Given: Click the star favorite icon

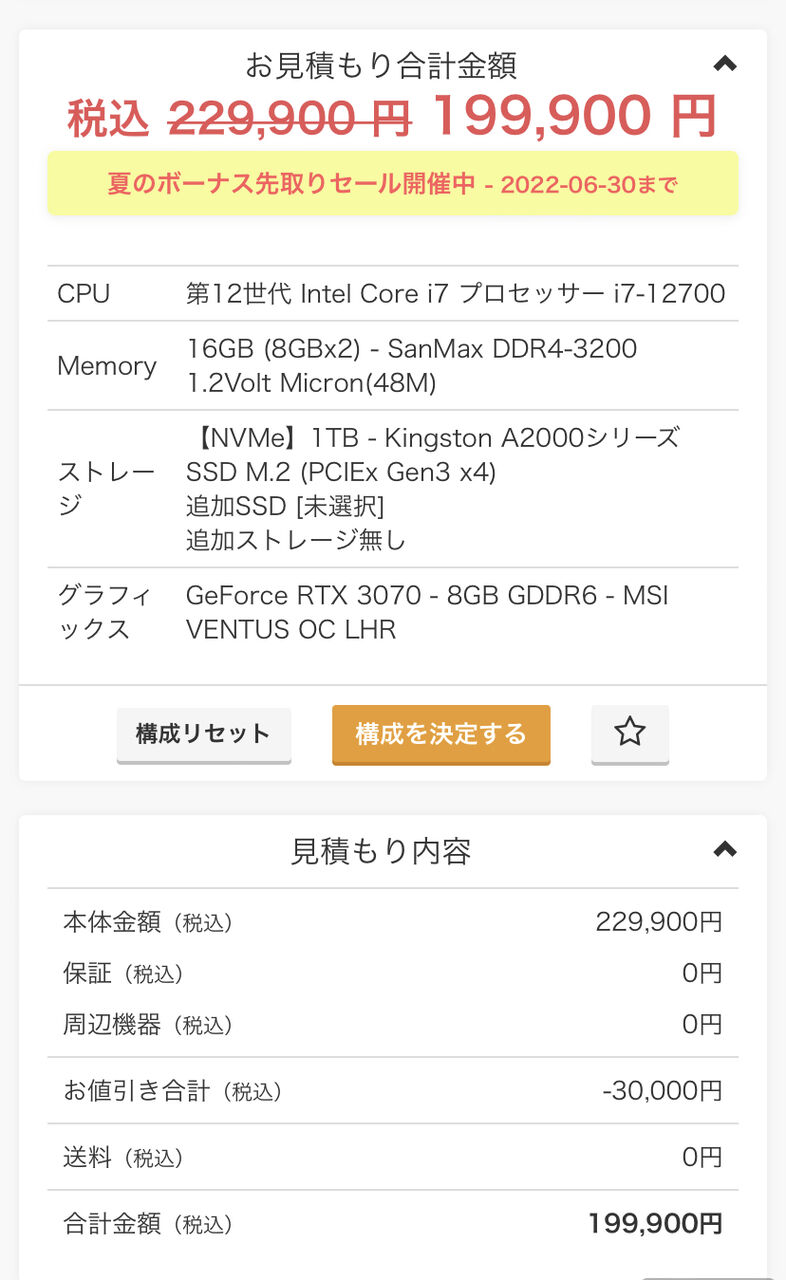Looking at the screenshot, I should click(x=629, y=733).
